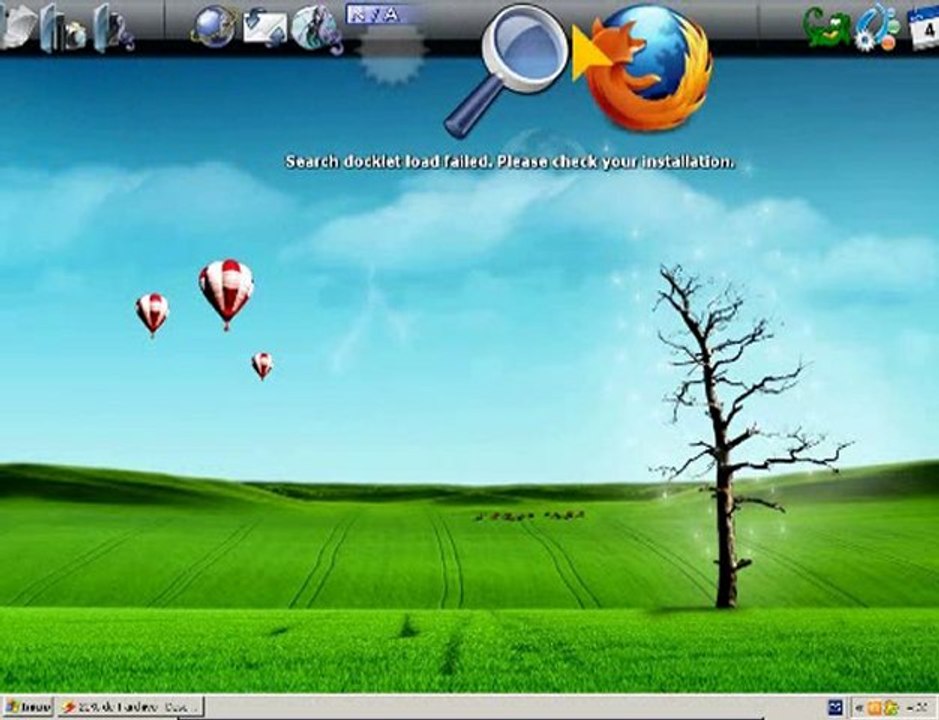Open the folder with camera icon

tap(65, 28)
